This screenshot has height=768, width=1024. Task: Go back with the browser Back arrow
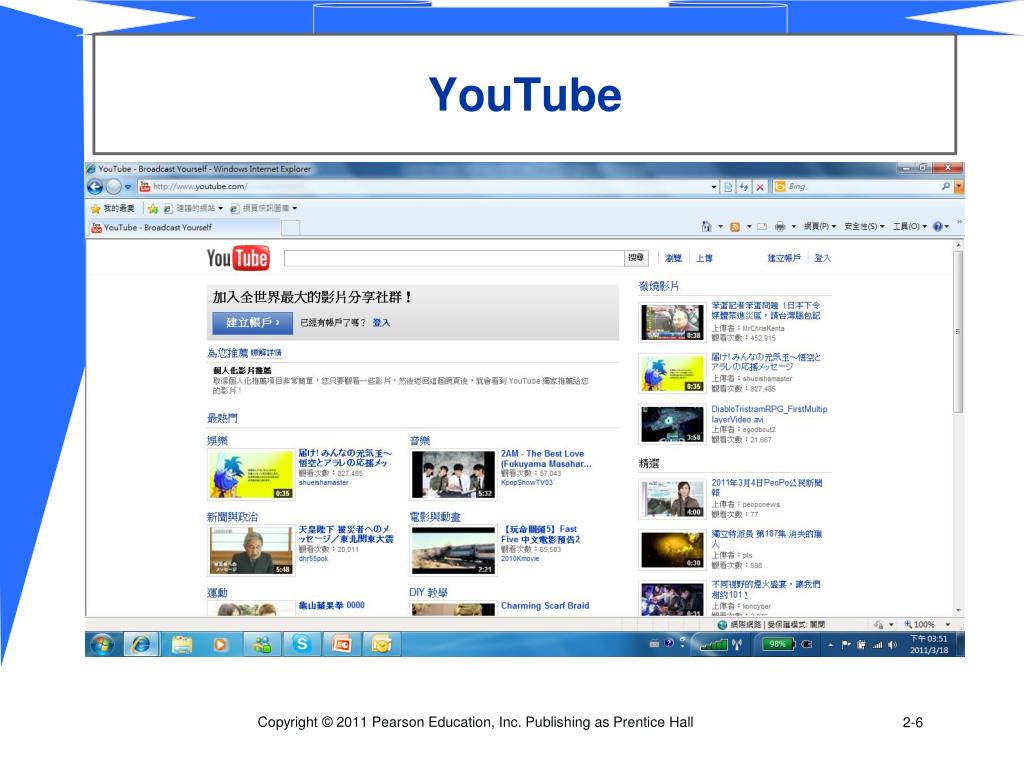coord(95,187)
